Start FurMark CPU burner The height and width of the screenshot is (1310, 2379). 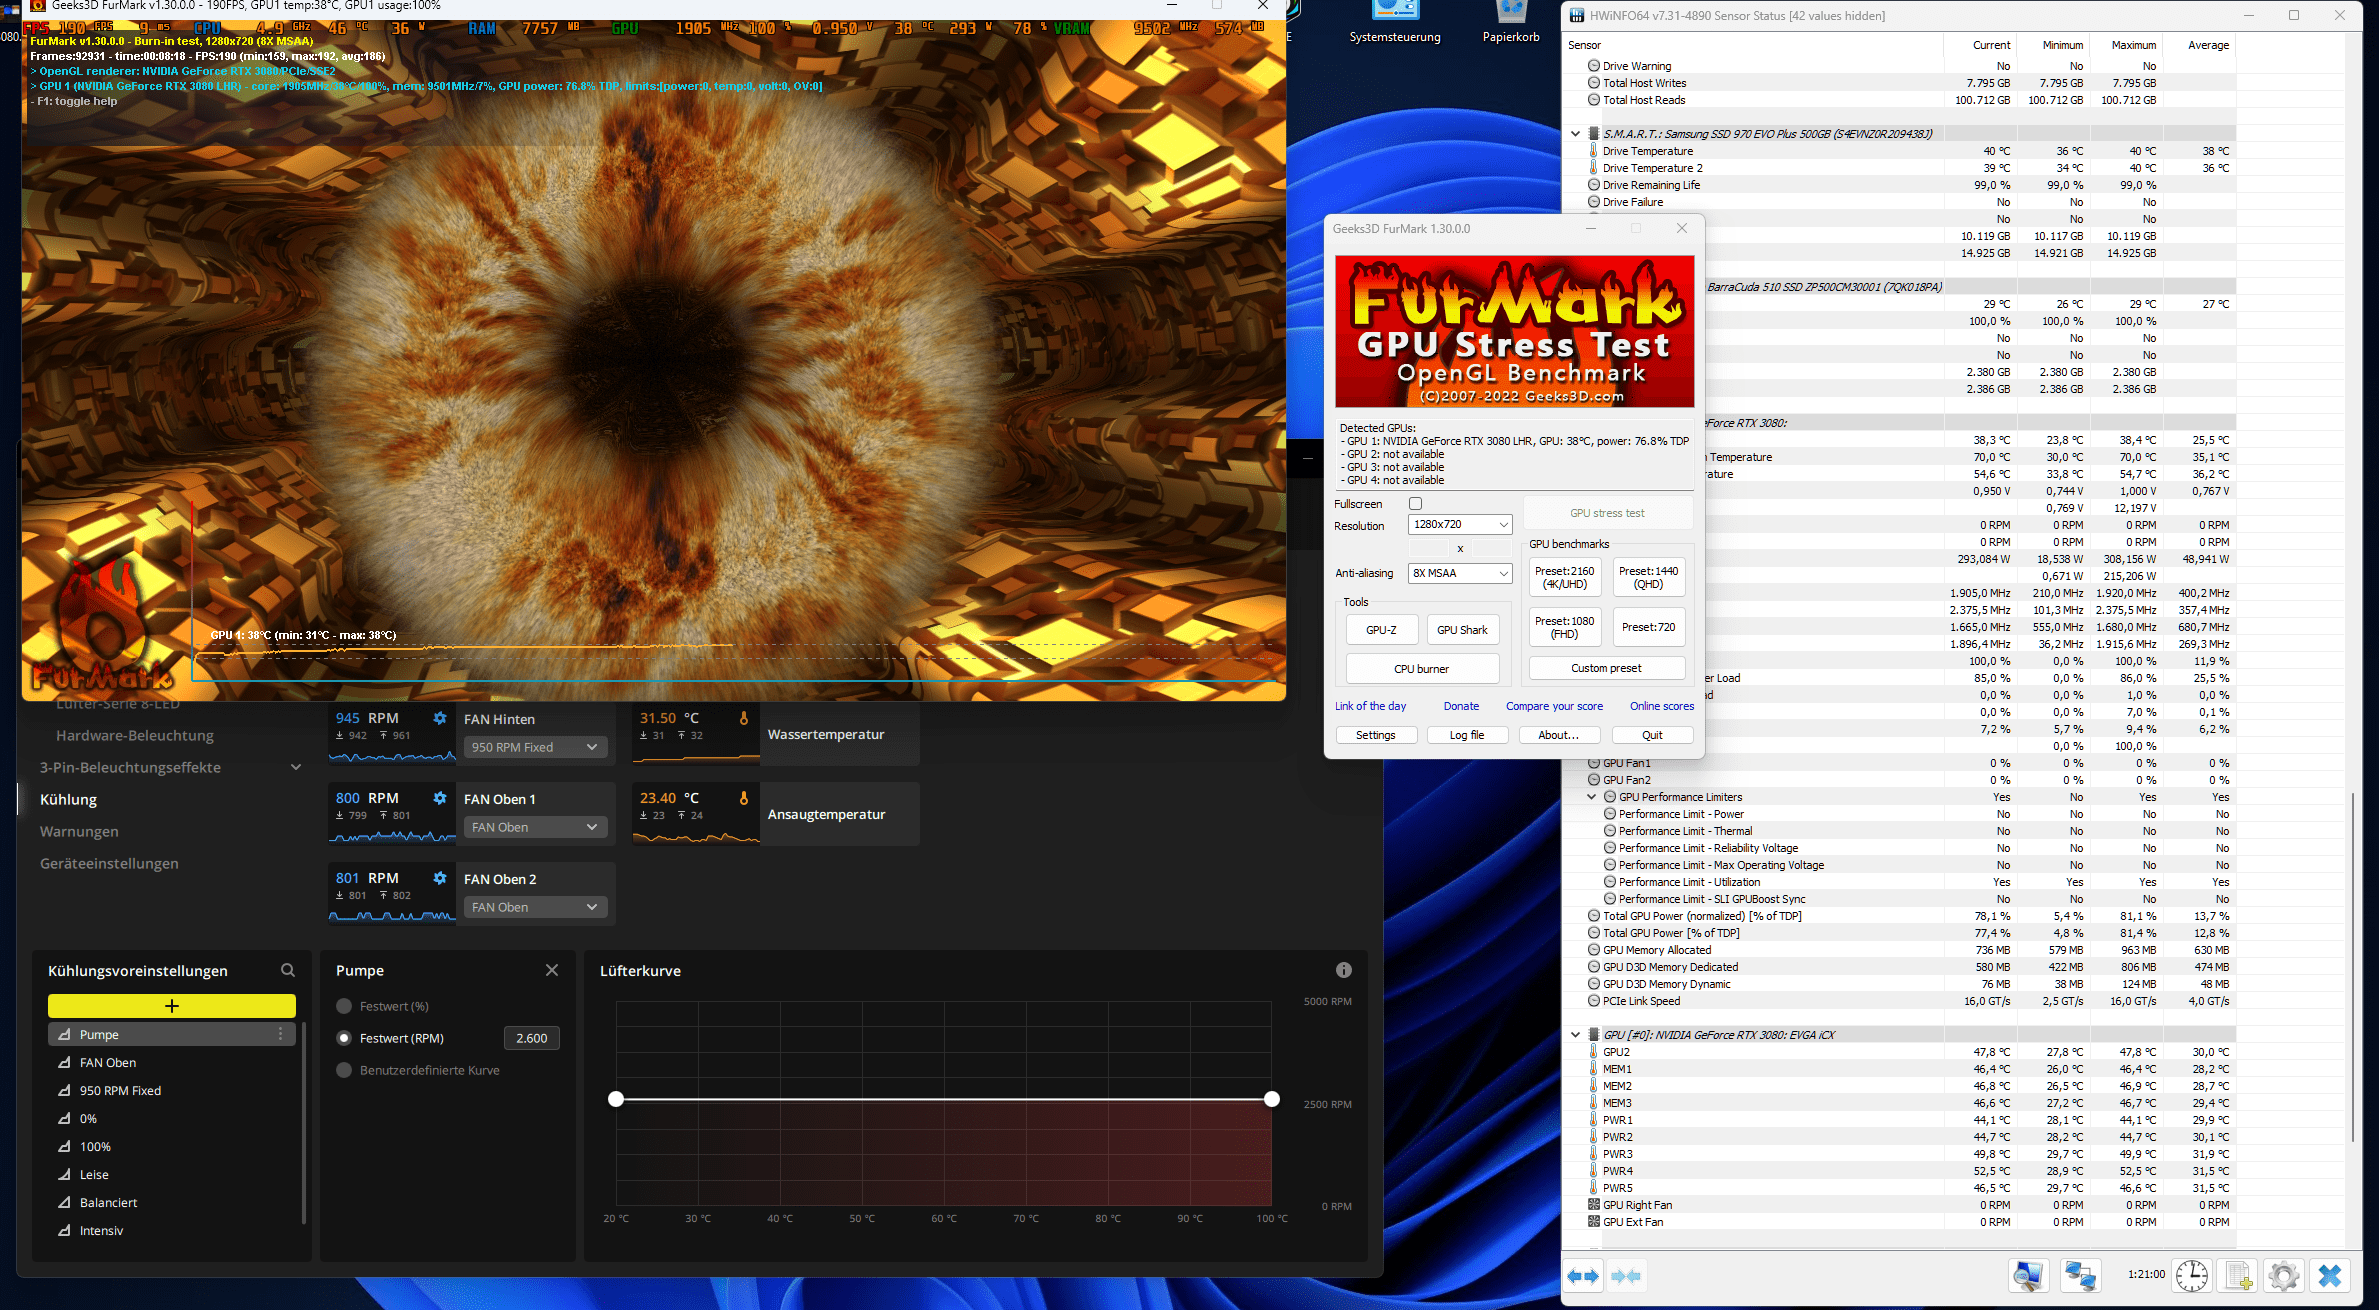click(x=1421, y=669)
